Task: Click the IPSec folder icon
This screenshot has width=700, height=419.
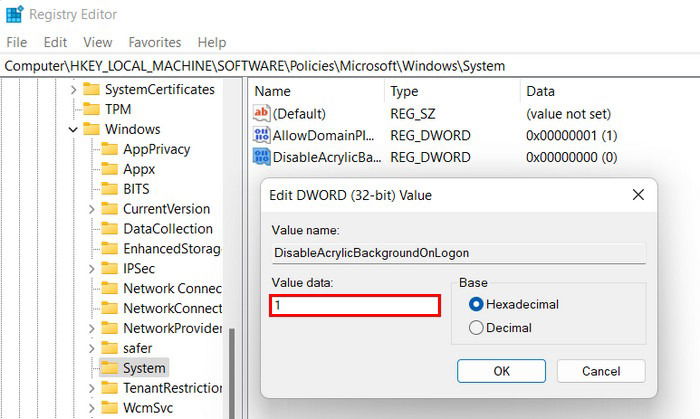Action: (x=109, y=269)
